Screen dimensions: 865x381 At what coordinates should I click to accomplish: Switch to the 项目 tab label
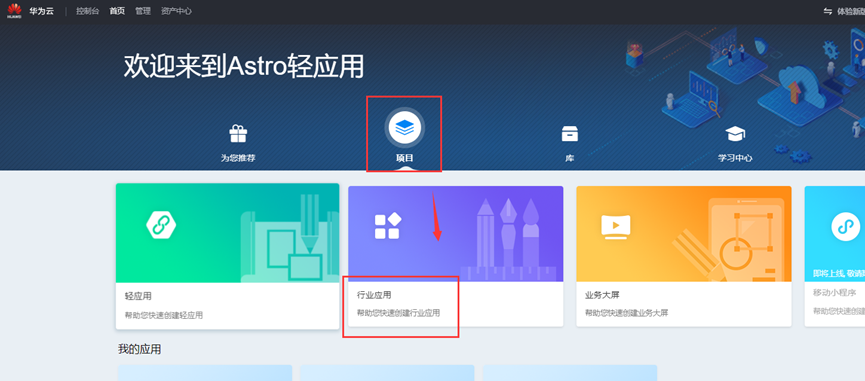coord(405,158)
